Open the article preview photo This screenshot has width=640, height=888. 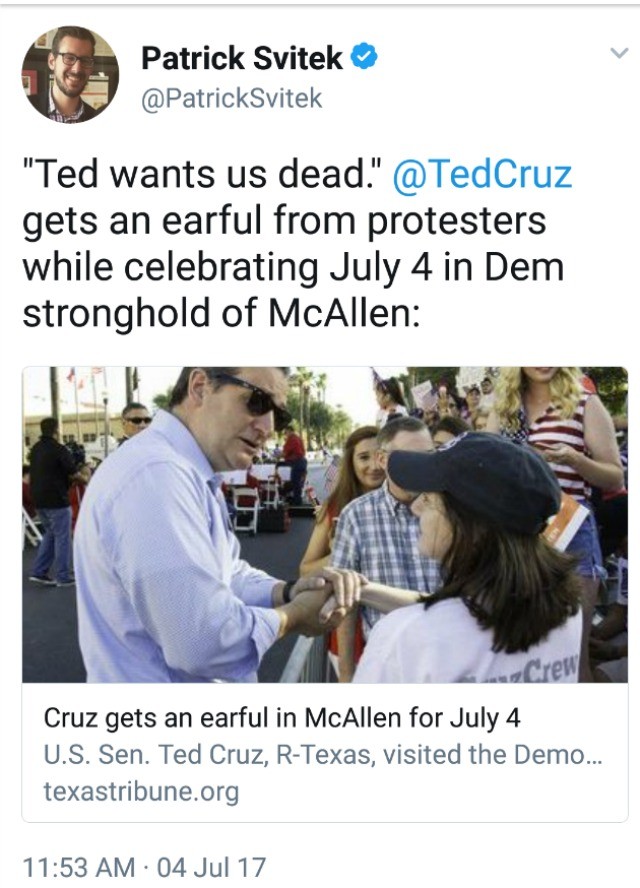click(x=325, y=524)
